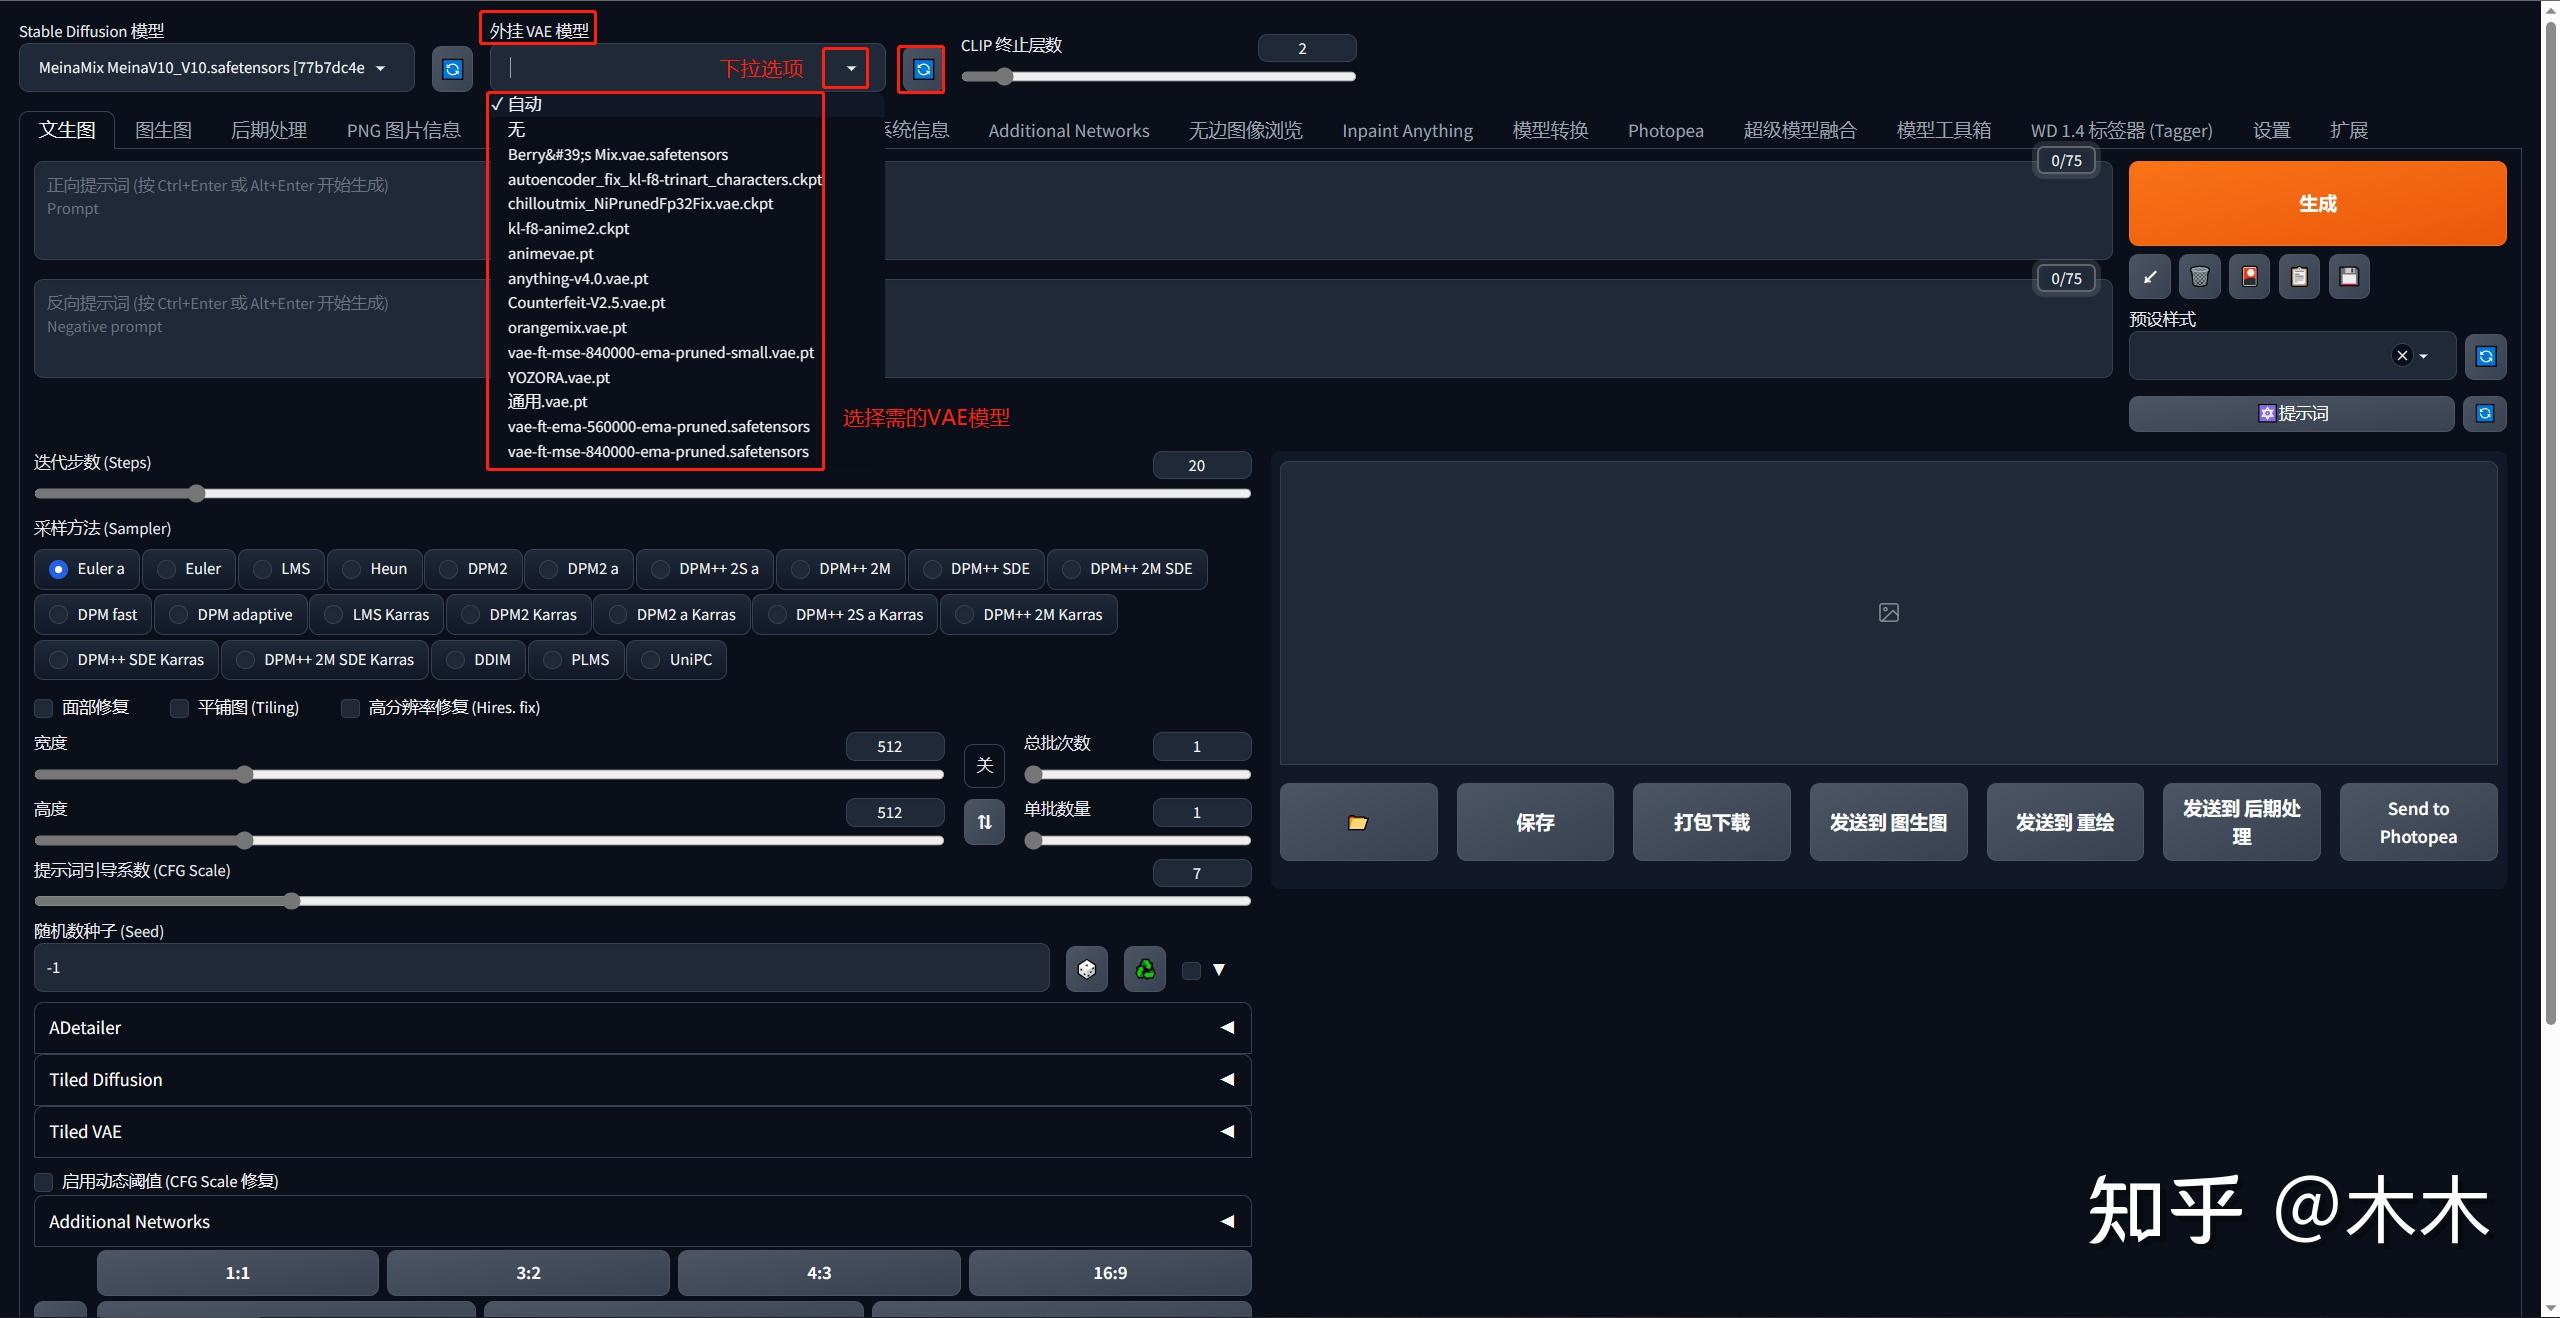
Task: Switch to the PNG 图片信息 tab
Action: click(x=403, y=130)
